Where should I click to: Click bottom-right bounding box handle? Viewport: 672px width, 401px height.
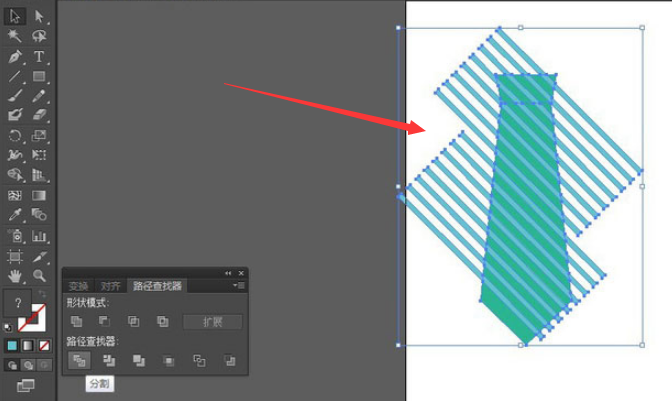click(x=642, y=345)
